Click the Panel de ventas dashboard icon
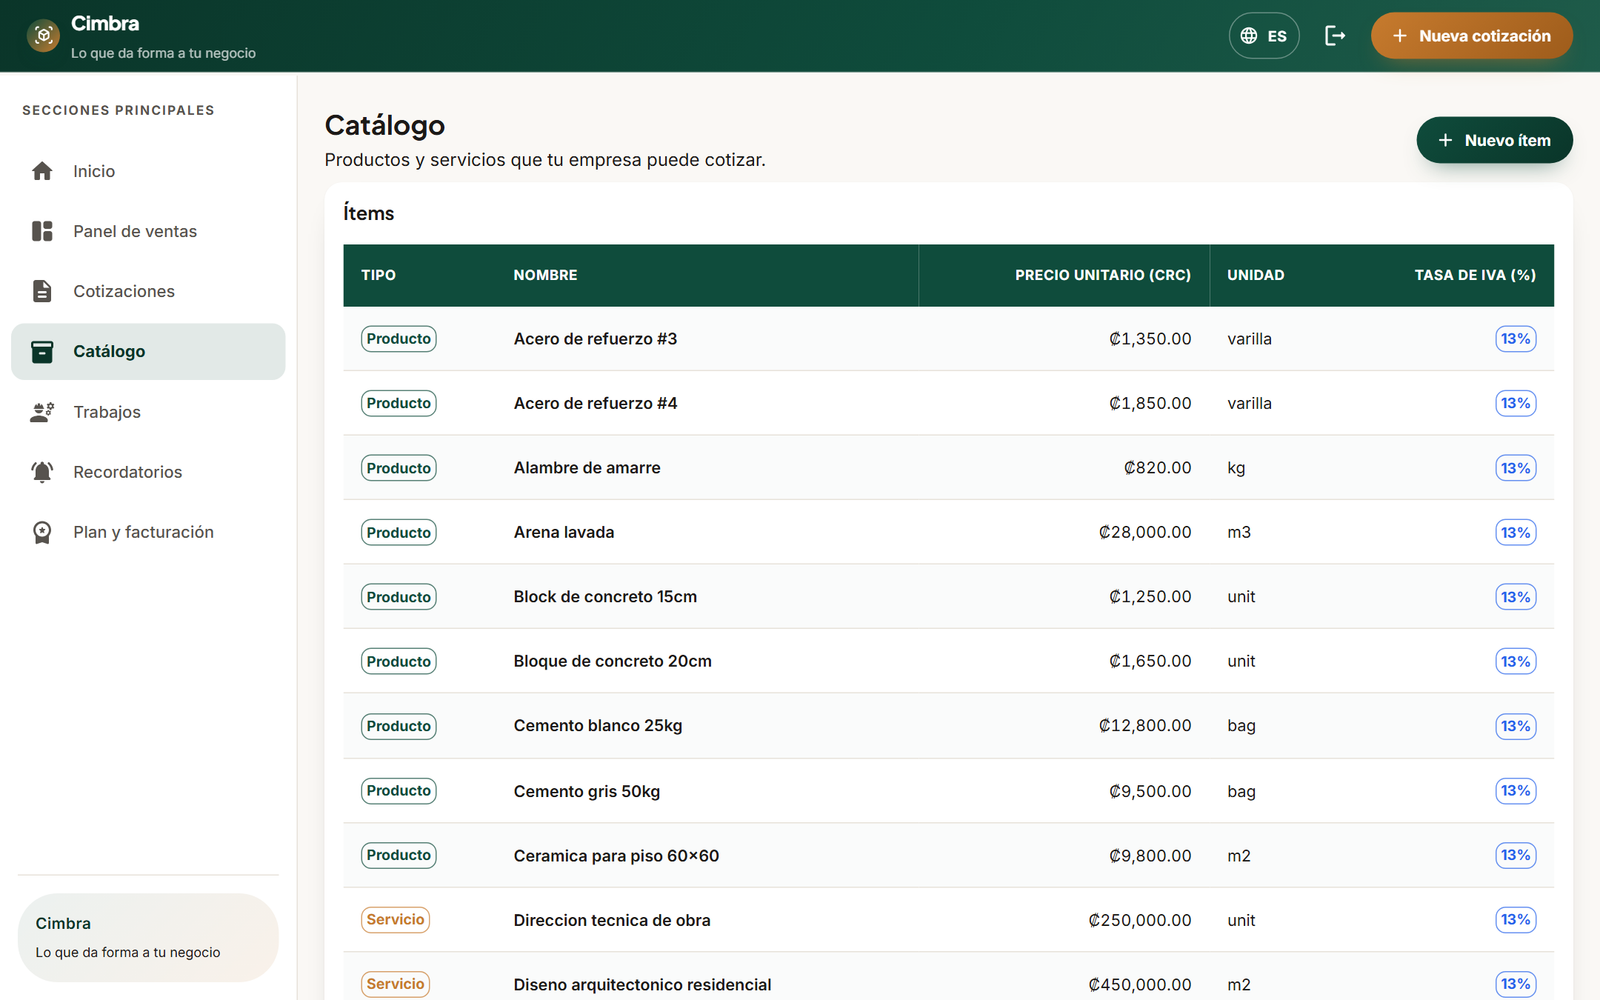 tap(42, 231)
